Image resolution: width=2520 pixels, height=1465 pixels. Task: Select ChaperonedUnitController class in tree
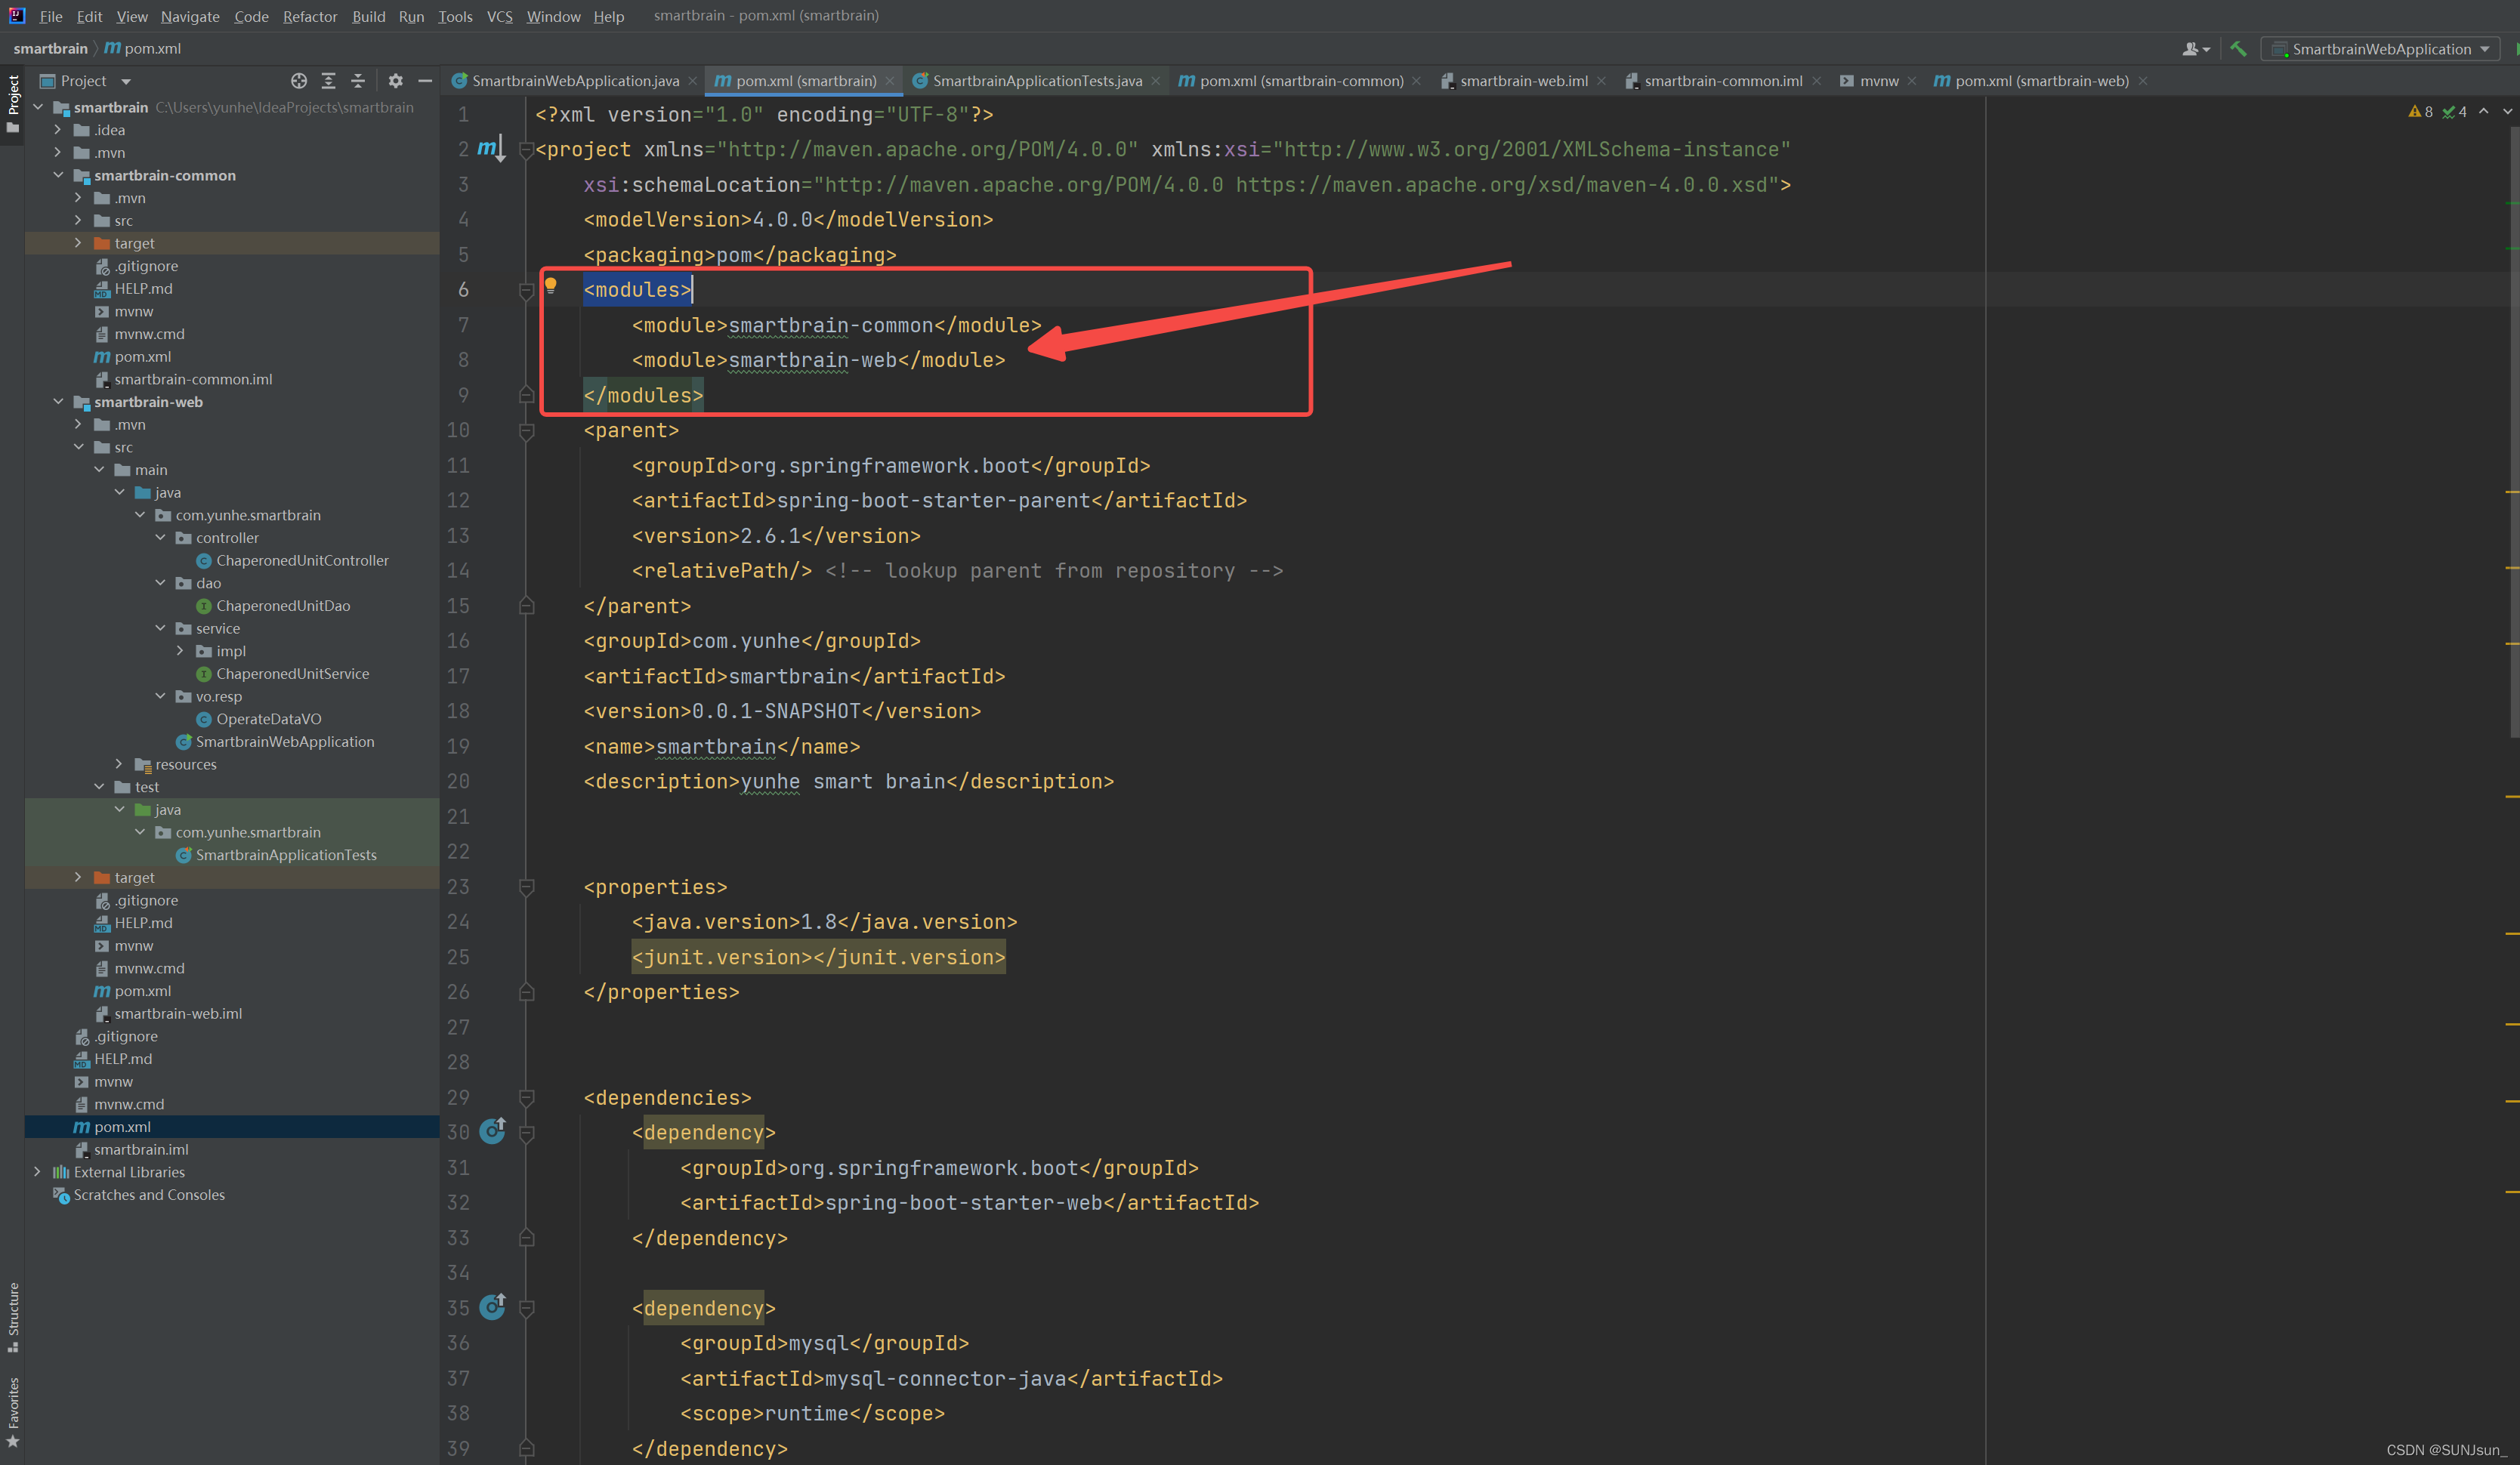coord(302,561)
